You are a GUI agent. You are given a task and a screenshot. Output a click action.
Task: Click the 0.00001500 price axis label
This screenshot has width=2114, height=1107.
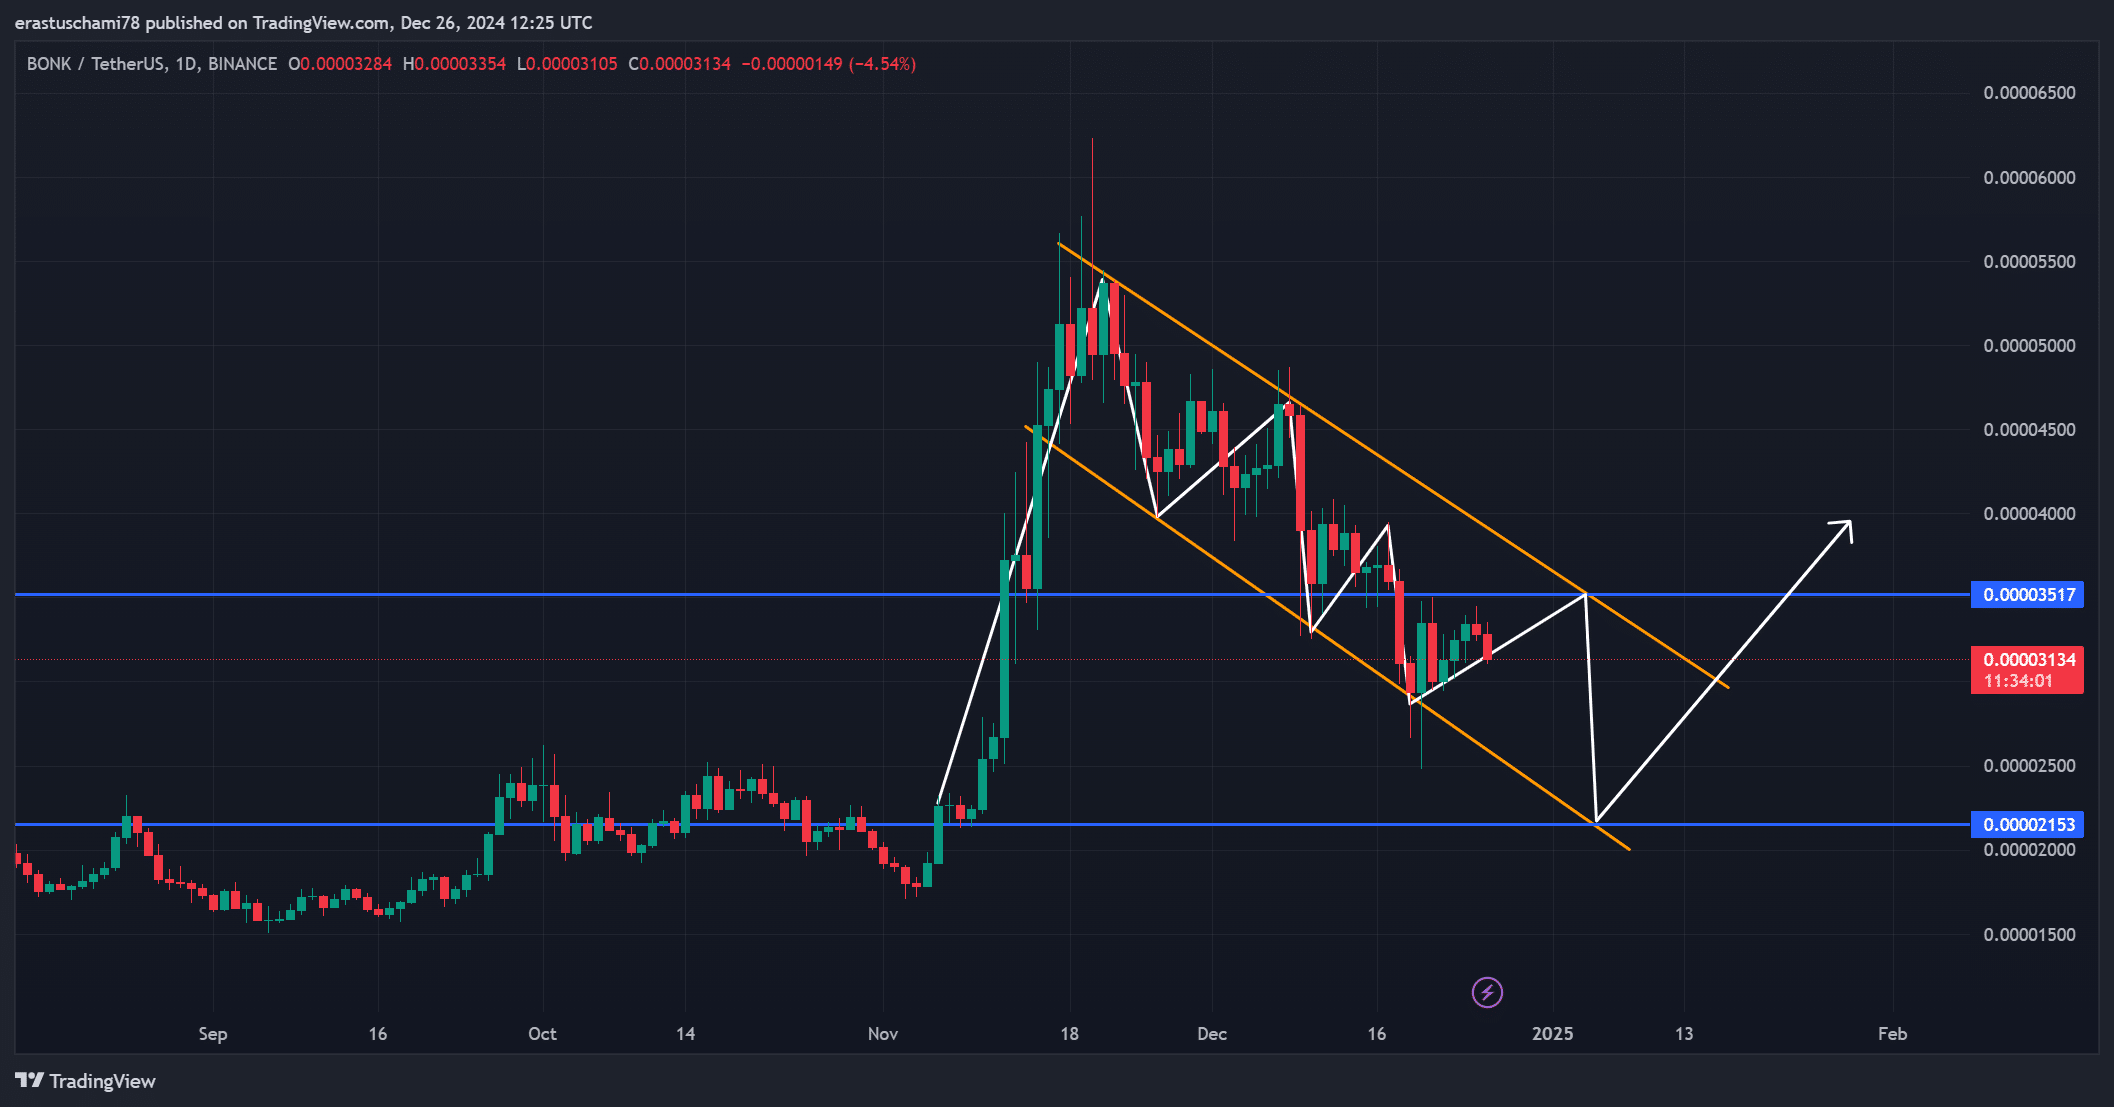[2029, 935]
